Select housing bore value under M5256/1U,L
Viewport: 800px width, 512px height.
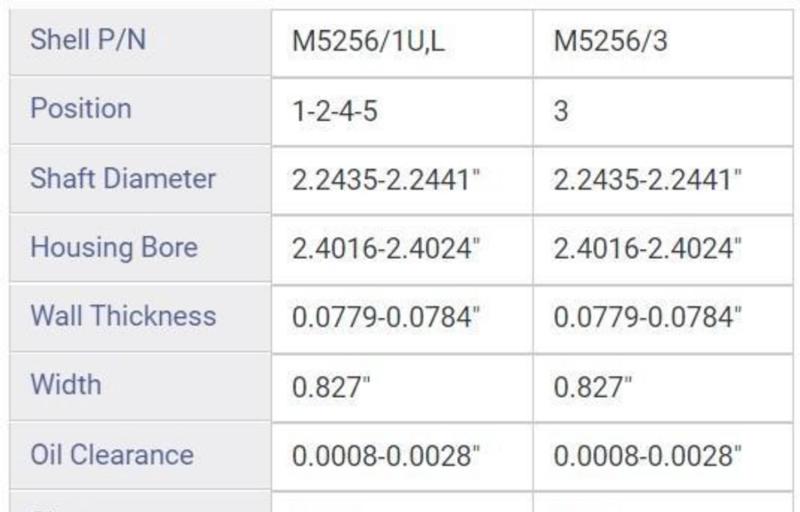[x=386, y=249]
